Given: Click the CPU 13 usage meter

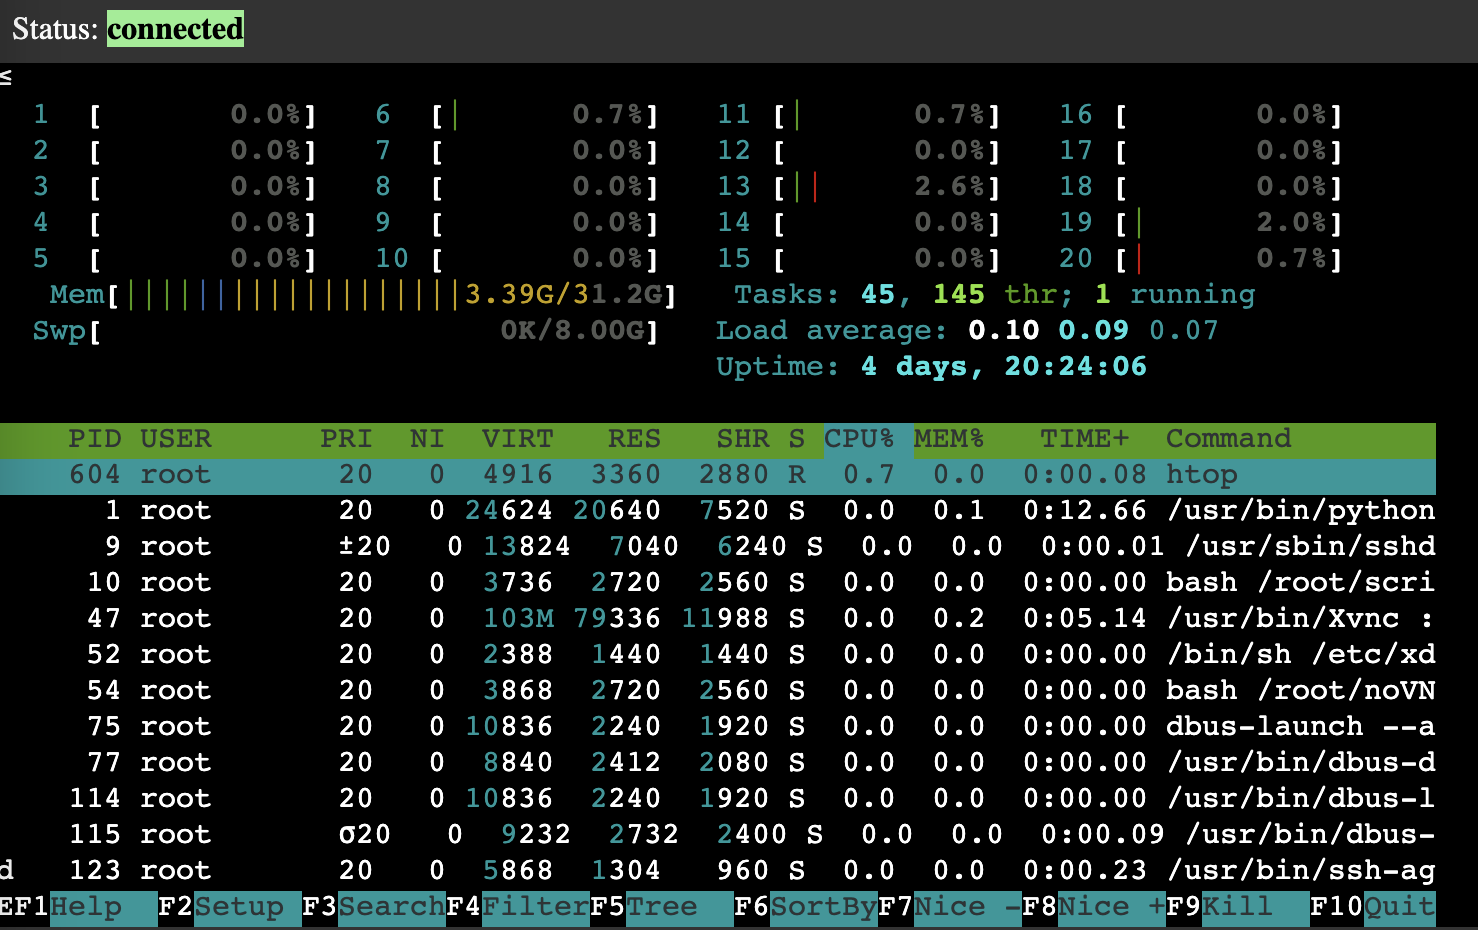Looking at the screenshot, I should (x=859, y=187).
